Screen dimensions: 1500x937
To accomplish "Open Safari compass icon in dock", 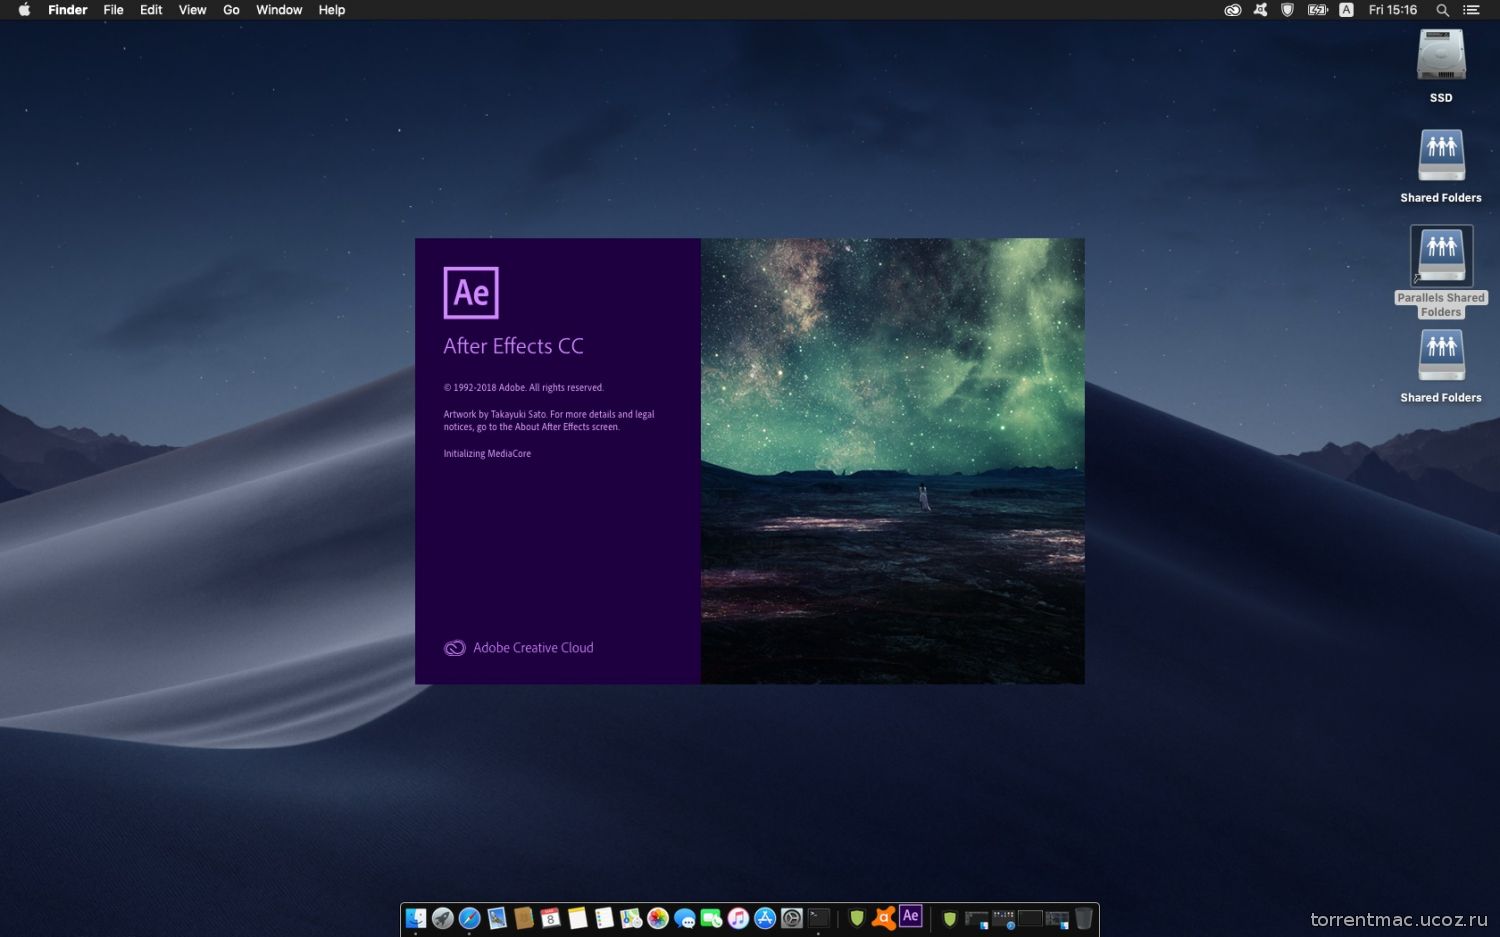I will point(470,918).
